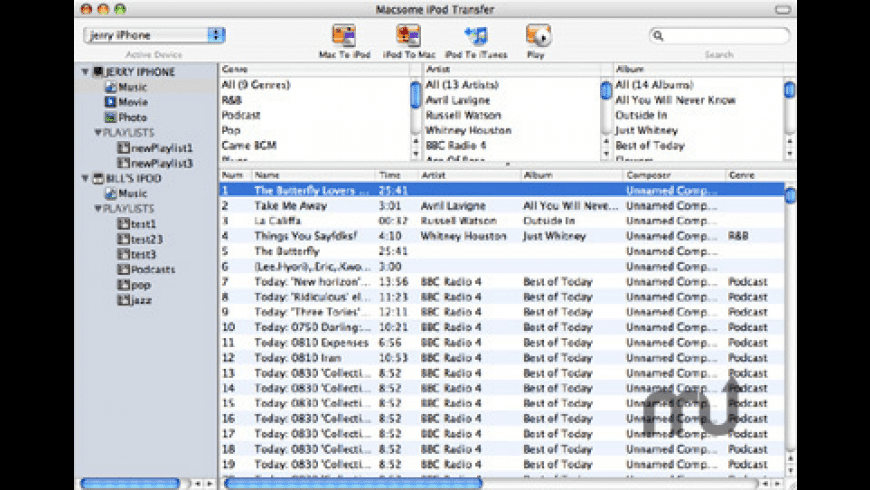
Task: Select Music under BILL'S IPOD
Action: [x=133, y=194]
